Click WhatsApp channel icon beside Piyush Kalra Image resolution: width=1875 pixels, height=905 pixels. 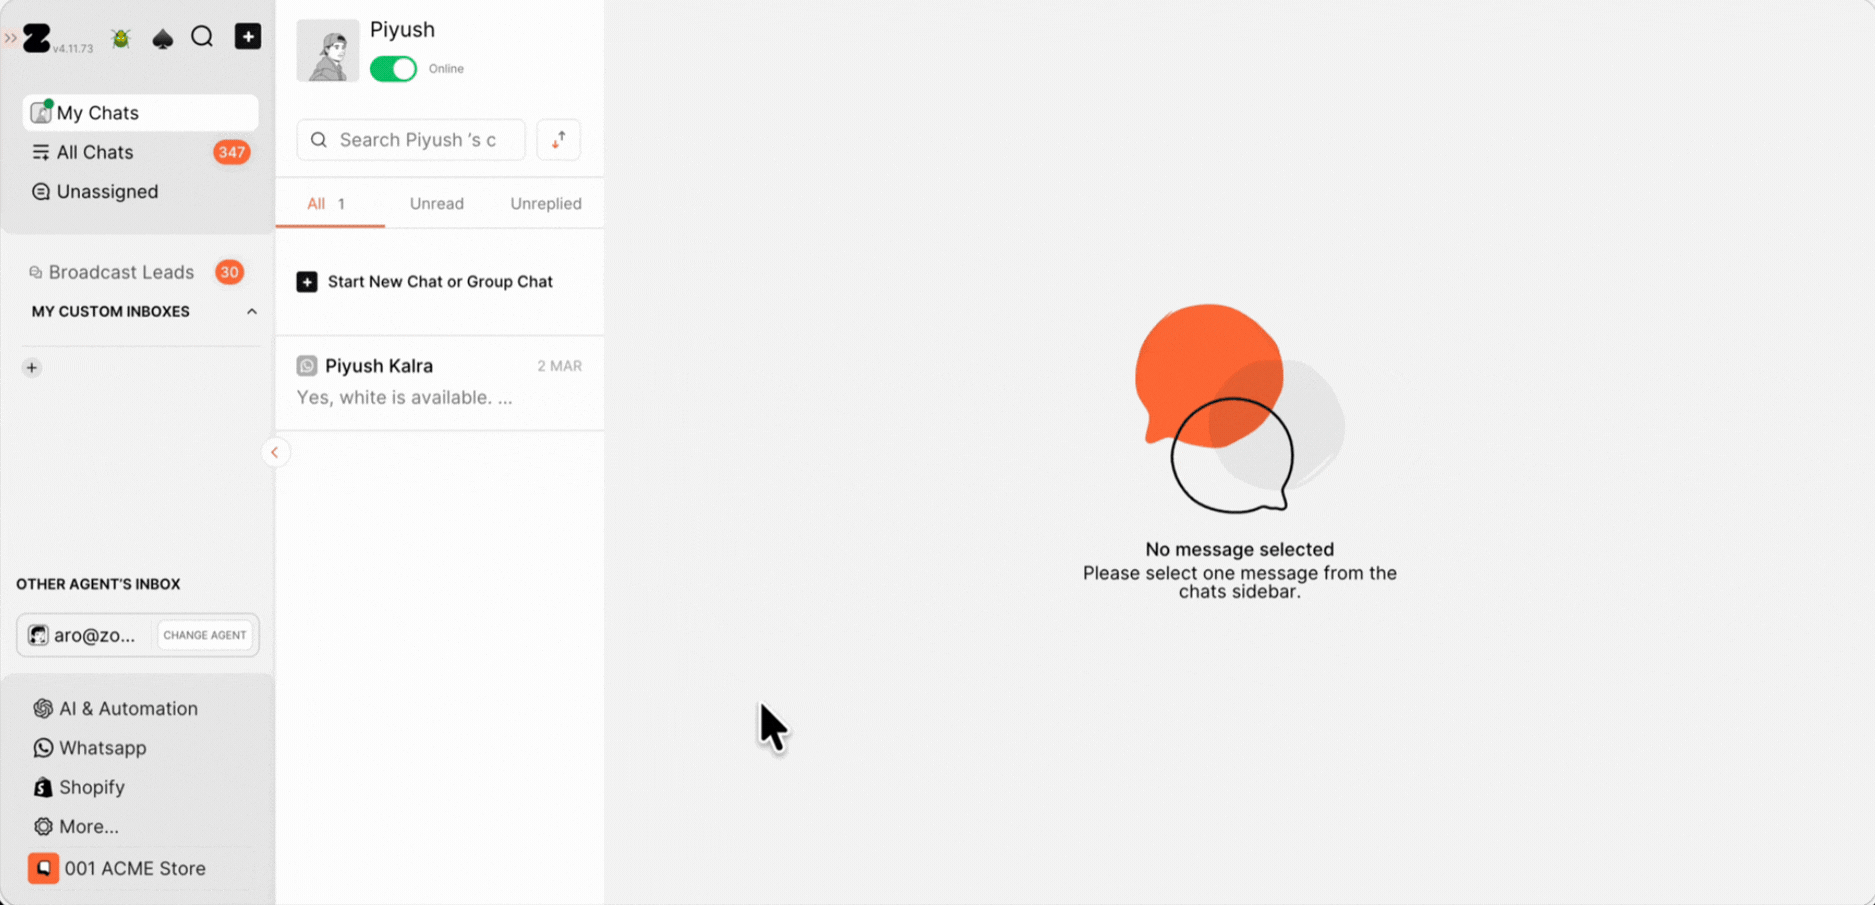[x=307, y=366]
